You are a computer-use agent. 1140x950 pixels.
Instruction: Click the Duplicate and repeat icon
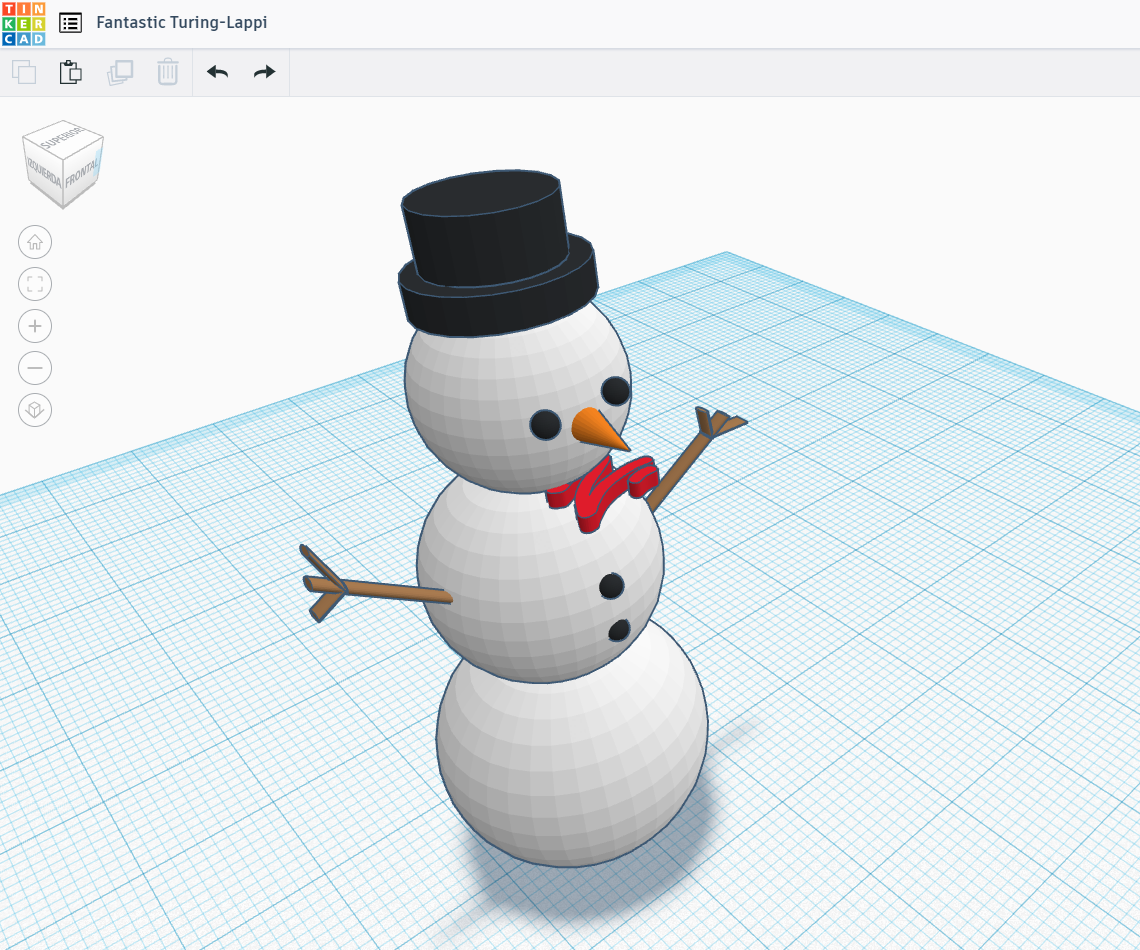[x=120, y=72]
